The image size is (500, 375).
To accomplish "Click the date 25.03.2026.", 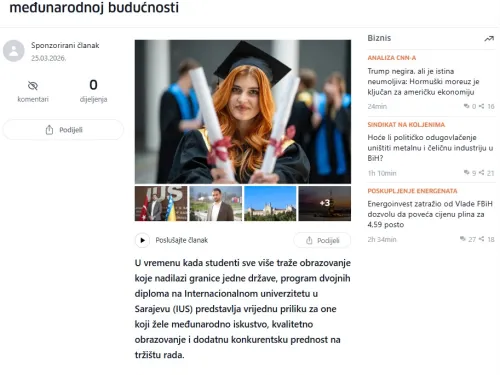I will click(48, 58).
